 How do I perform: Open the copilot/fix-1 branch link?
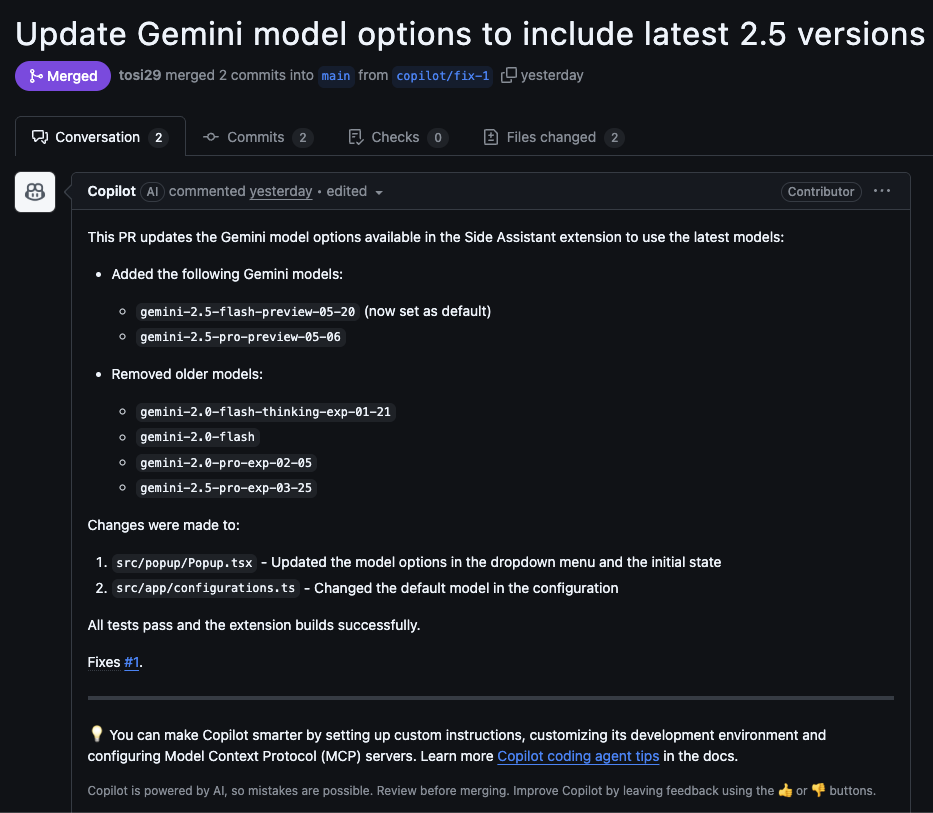443,76
